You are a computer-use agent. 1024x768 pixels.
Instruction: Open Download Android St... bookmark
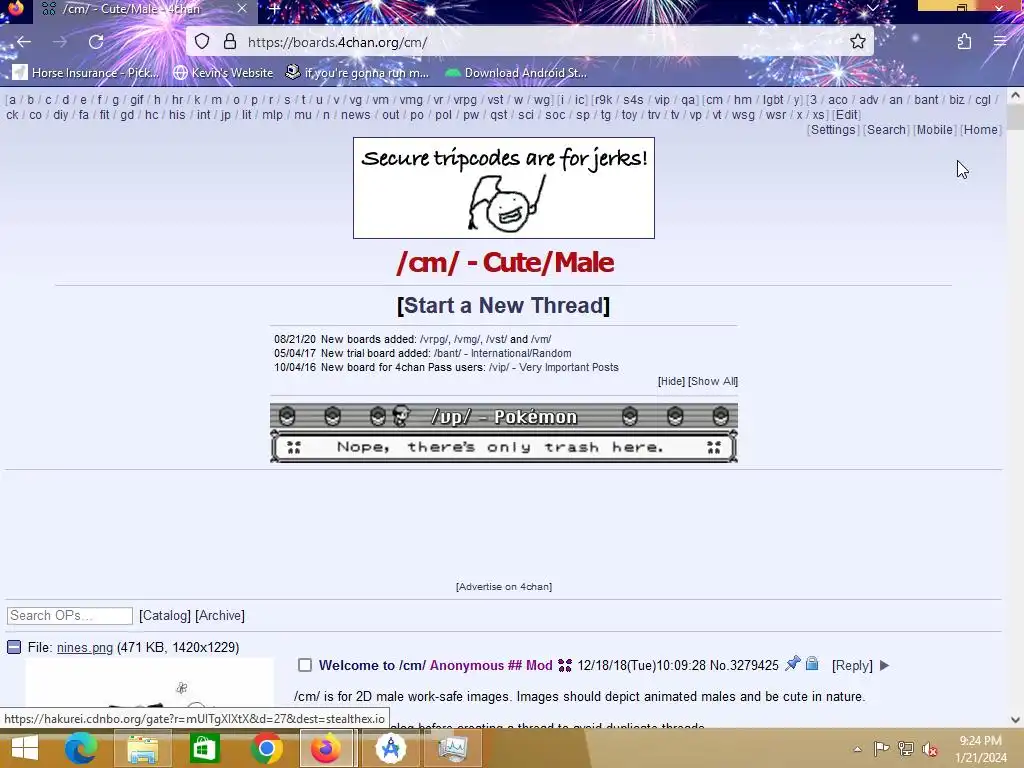516,72
